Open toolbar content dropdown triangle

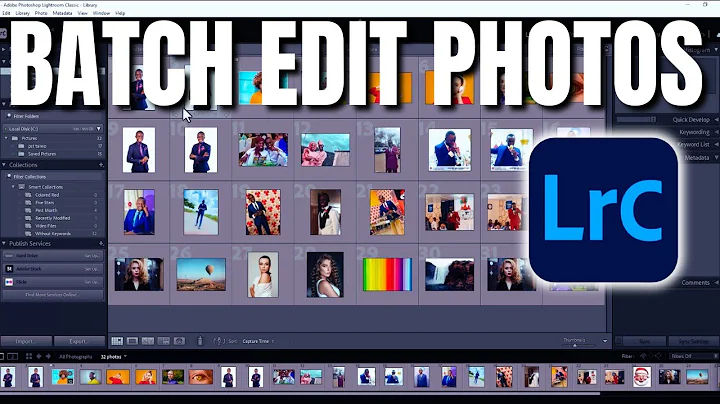coord(605,341)
